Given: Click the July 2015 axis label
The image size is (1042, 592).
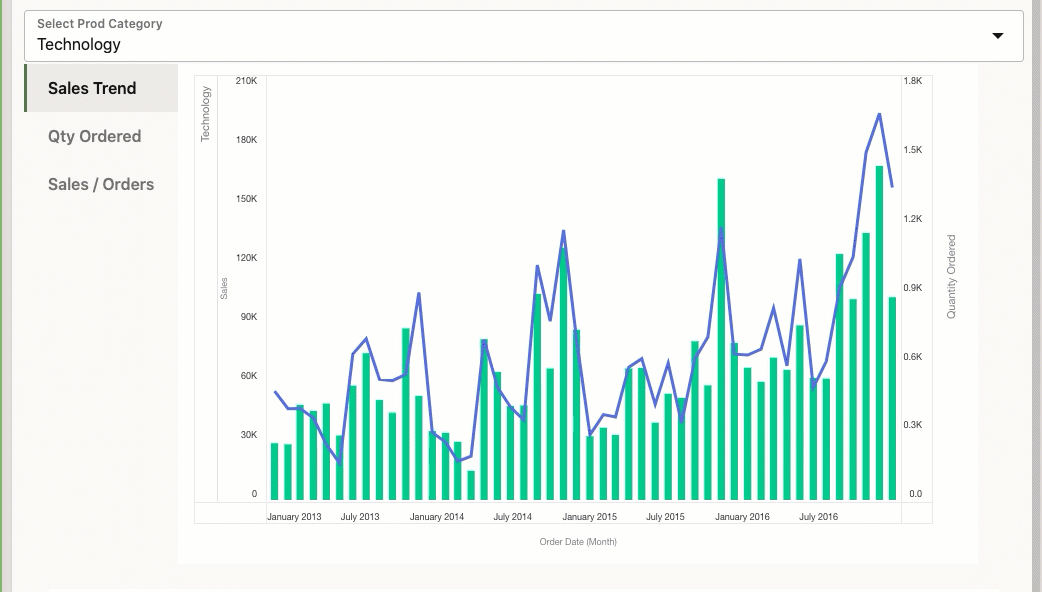Looking at the screenshot, I should coord(665,516).
